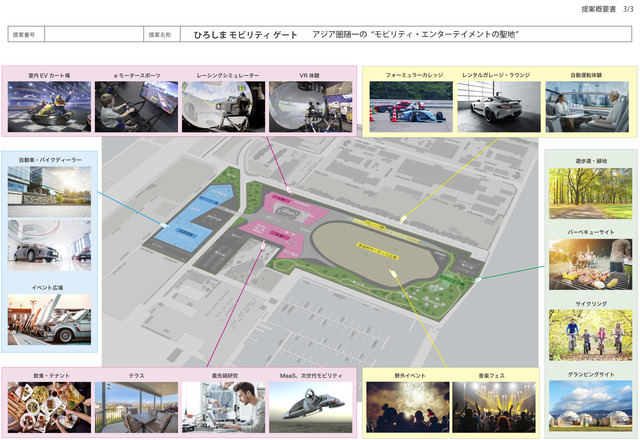The height and width of the screenshot is (440, 640).
Task: Click the イベント広場 heading
Action: 47,288
